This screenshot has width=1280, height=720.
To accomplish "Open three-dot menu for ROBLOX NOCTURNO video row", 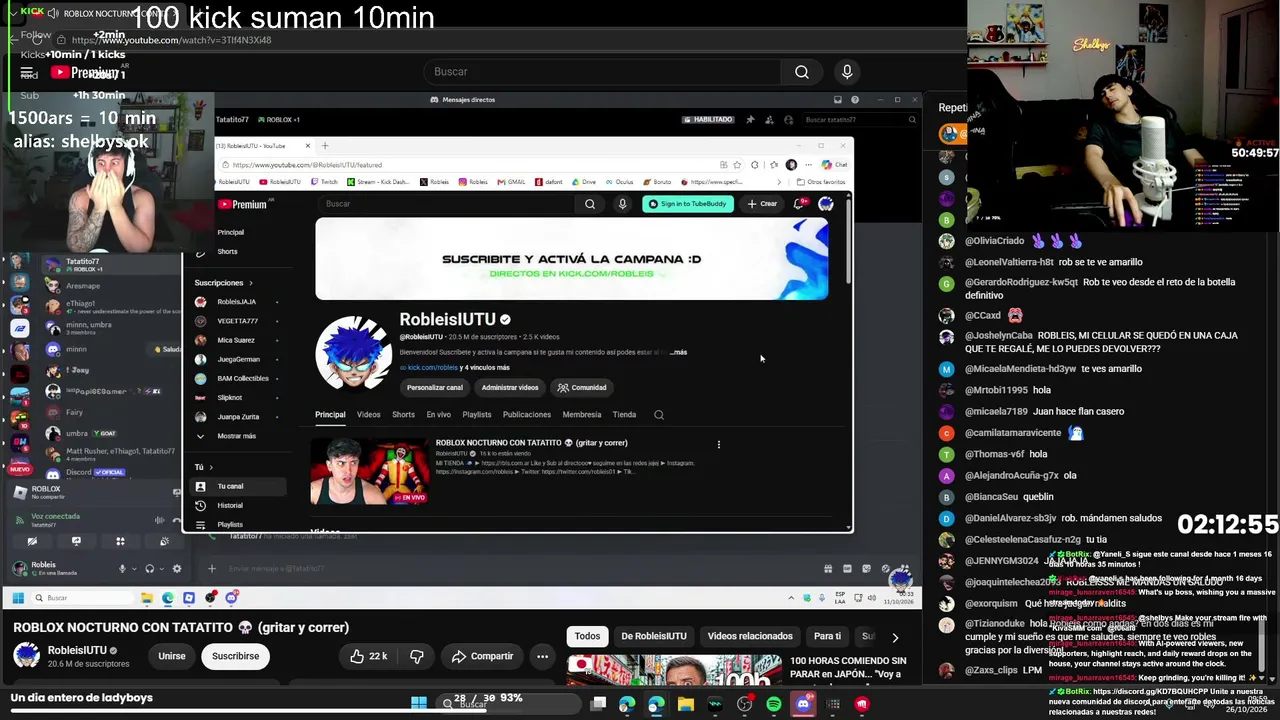I will tap(718, 444).
